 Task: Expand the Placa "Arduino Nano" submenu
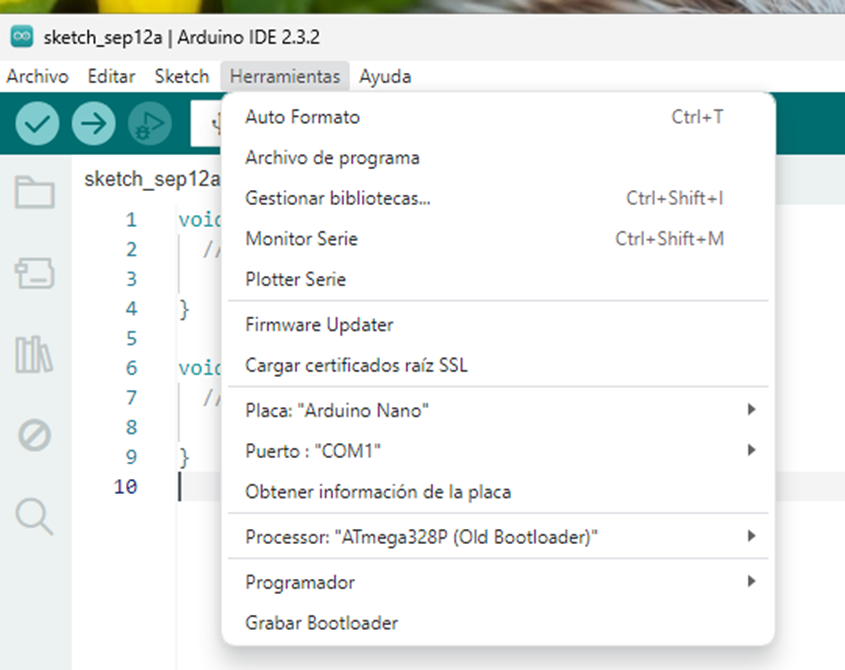[x=498, y=410]
